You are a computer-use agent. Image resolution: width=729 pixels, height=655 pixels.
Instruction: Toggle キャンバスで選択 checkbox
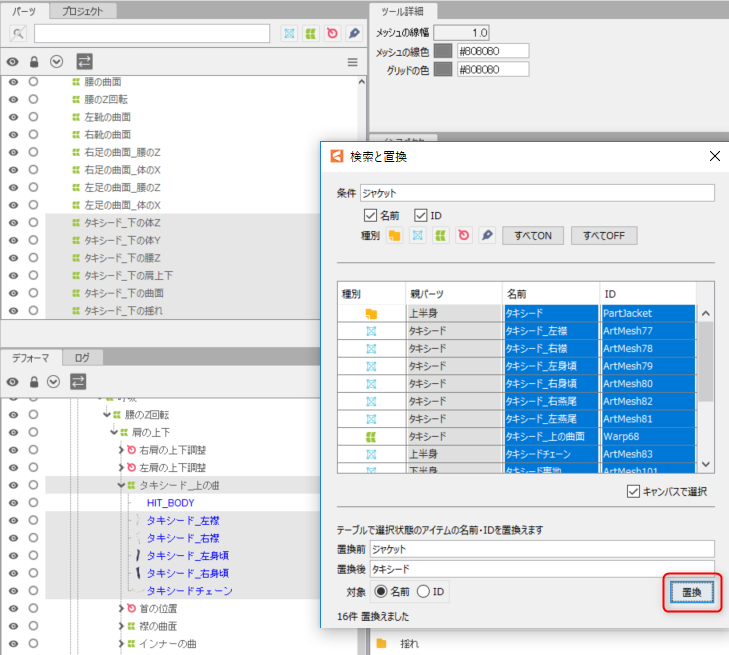point(633,491)
